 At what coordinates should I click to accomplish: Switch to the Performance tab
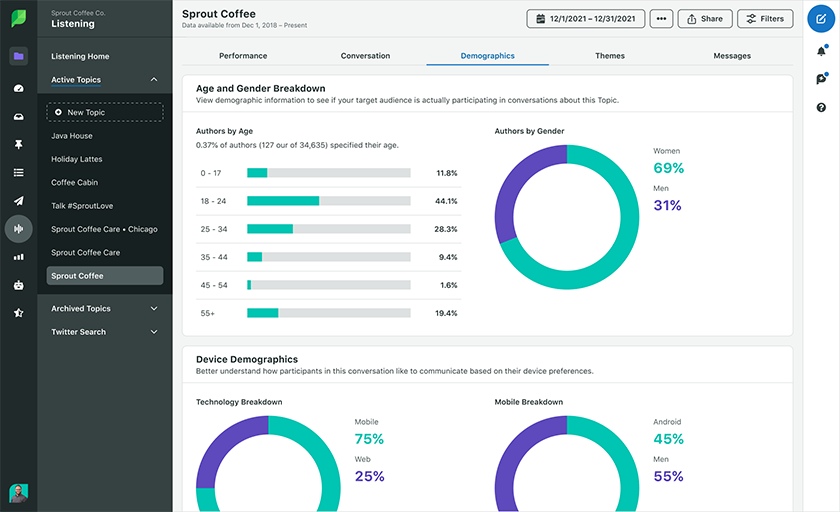[243, 56]
